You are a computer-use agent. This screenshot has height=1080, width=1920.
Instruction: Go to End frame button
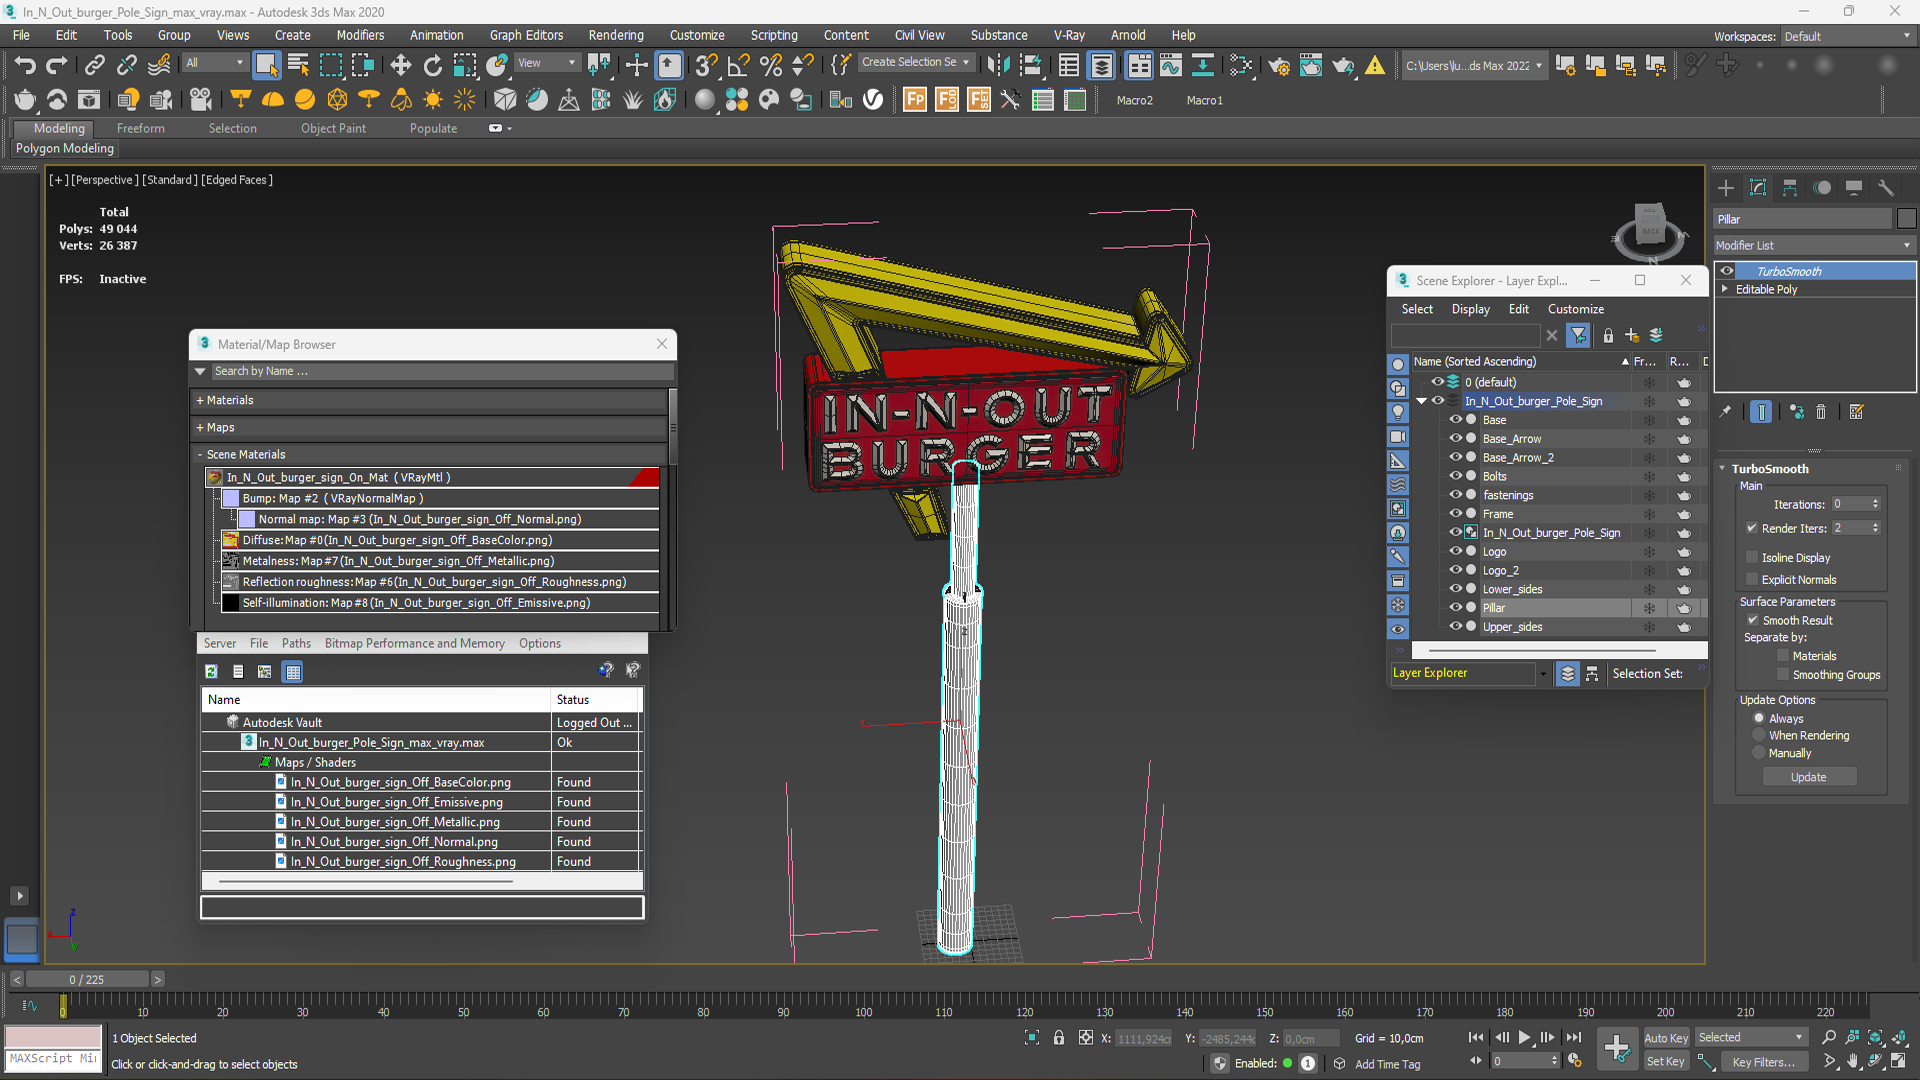(1574, 1038)
